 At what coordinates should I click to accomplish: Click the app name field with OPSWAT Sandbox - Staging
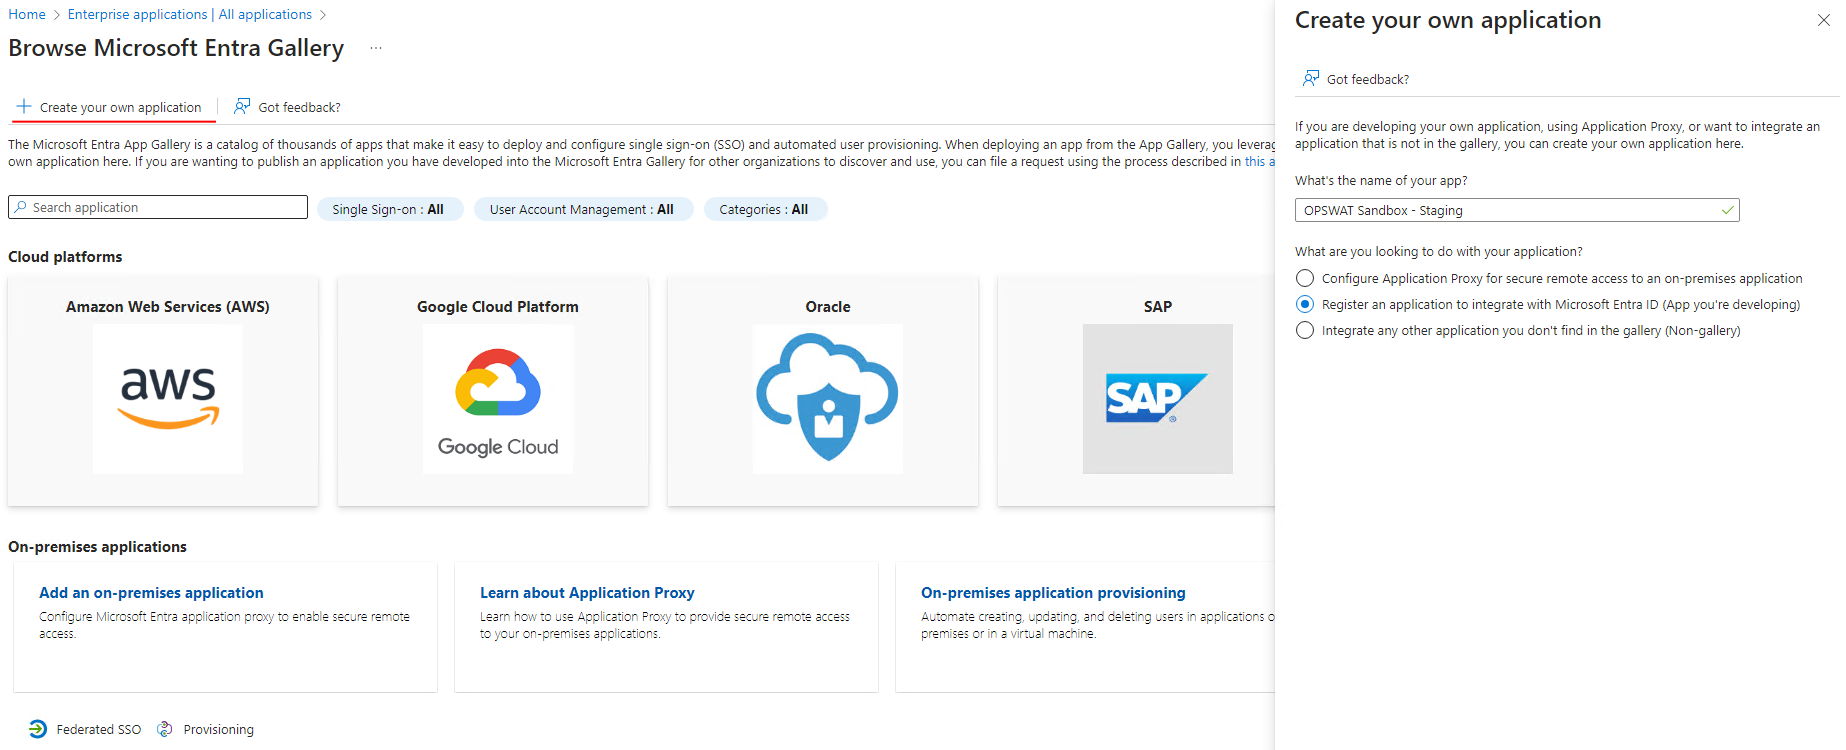[x=1517, y=210]
